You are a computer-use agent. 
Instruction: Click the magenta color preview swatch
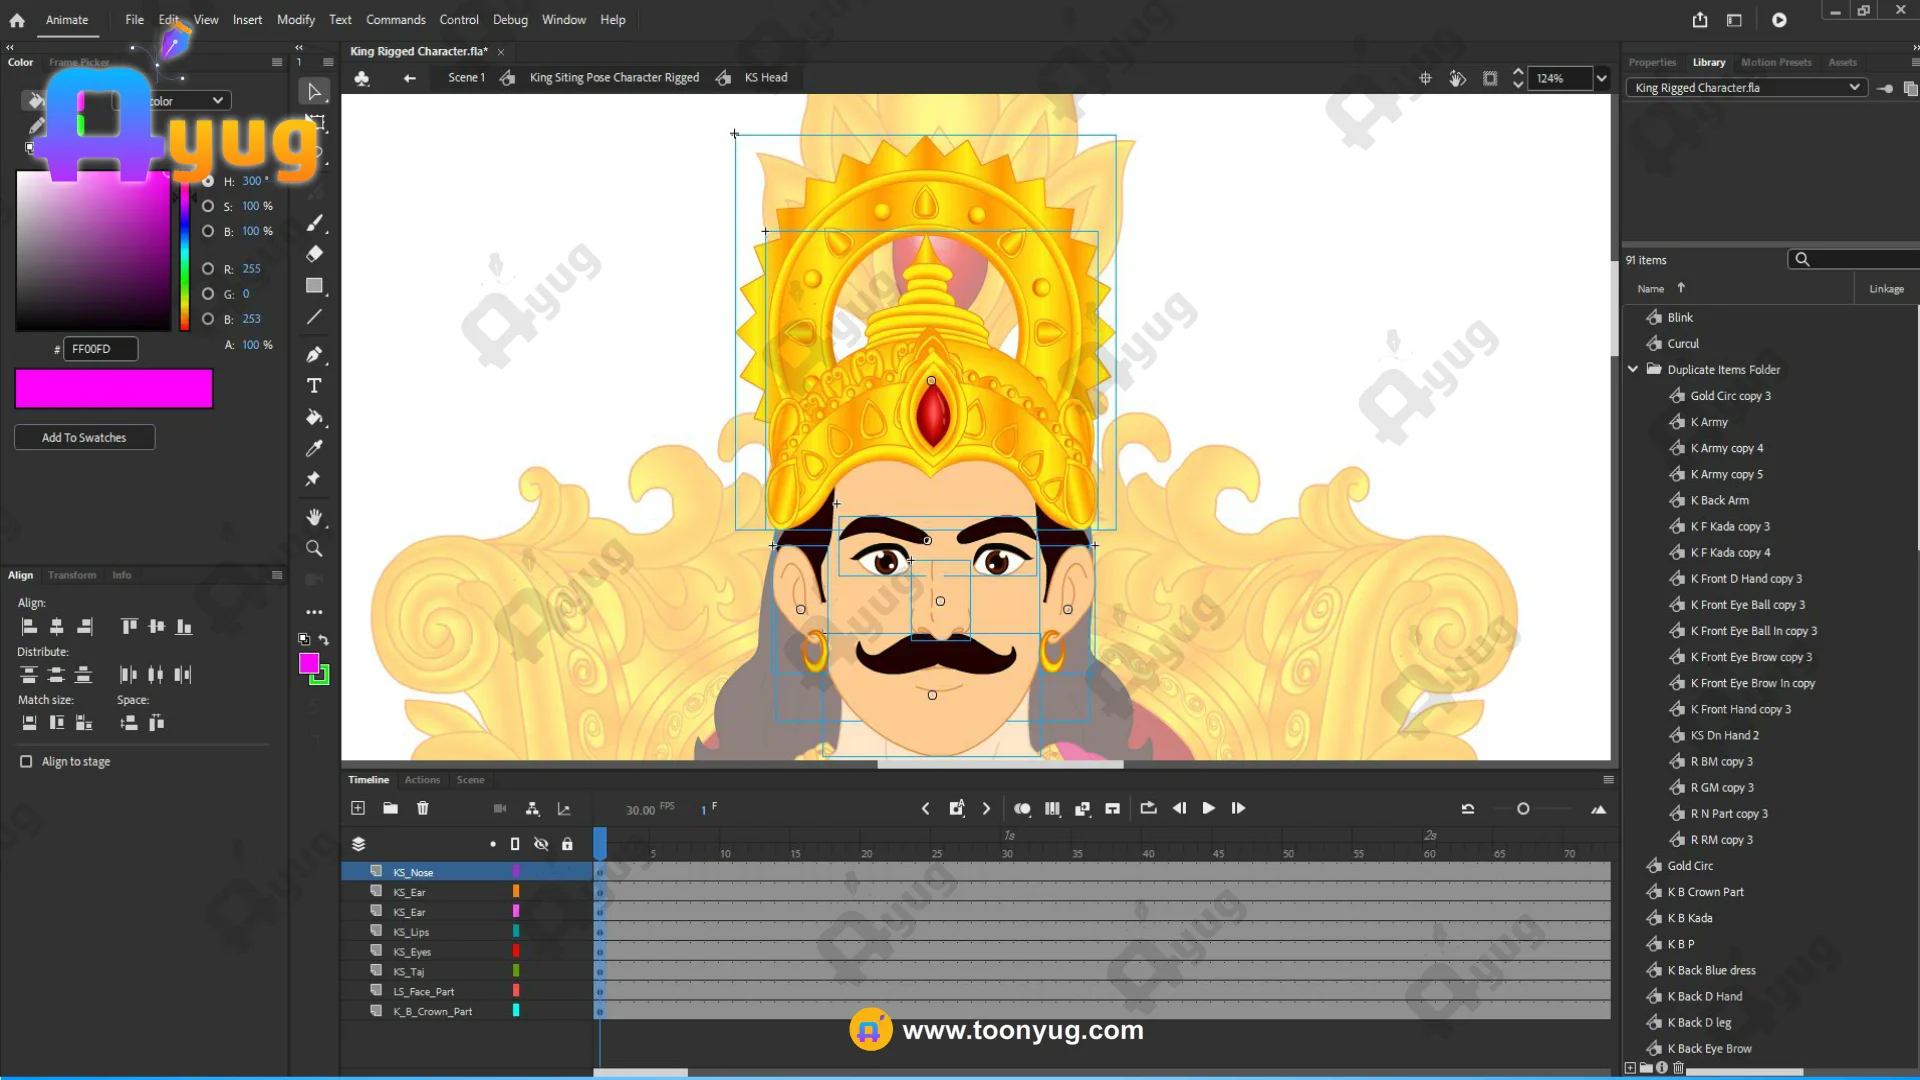click(114, 389)
